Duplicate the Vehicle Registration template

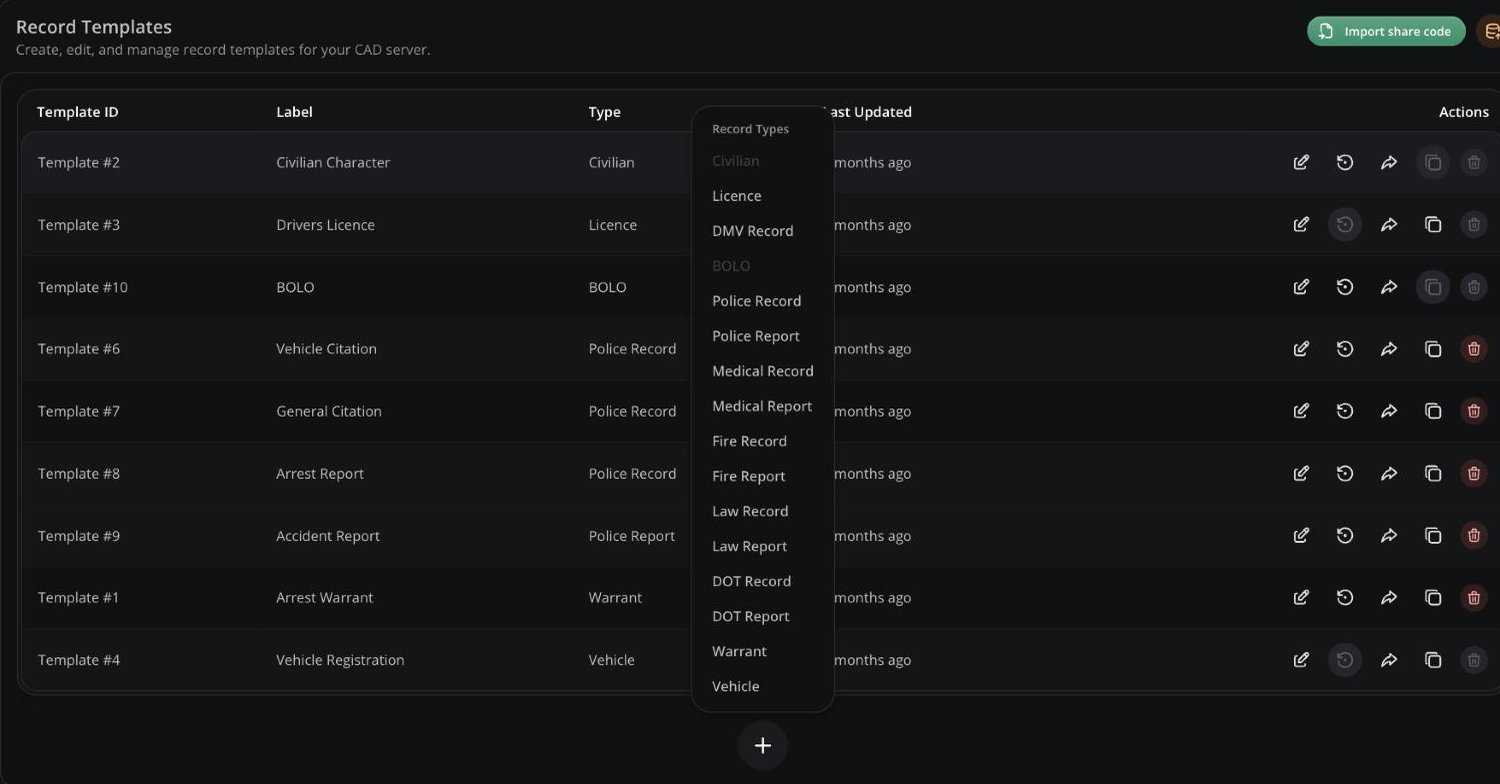(1433, 660)
